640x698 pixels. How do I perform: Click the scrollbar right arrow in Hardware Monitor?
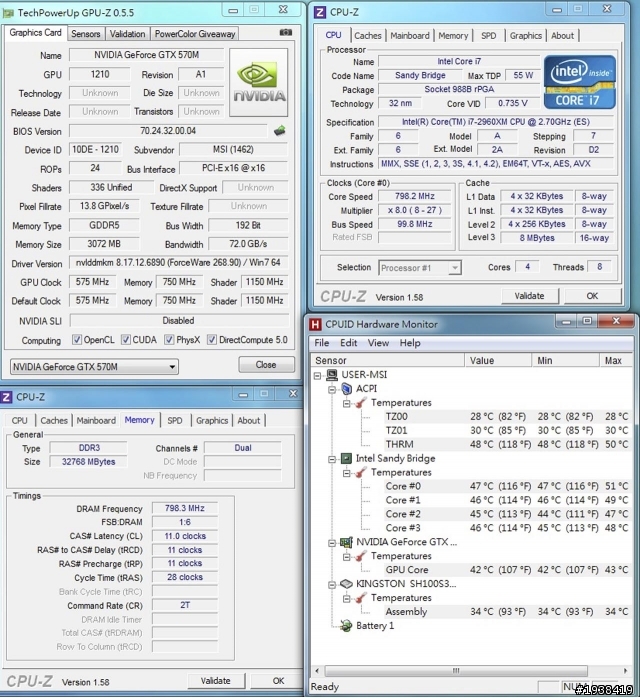[625, 670]
